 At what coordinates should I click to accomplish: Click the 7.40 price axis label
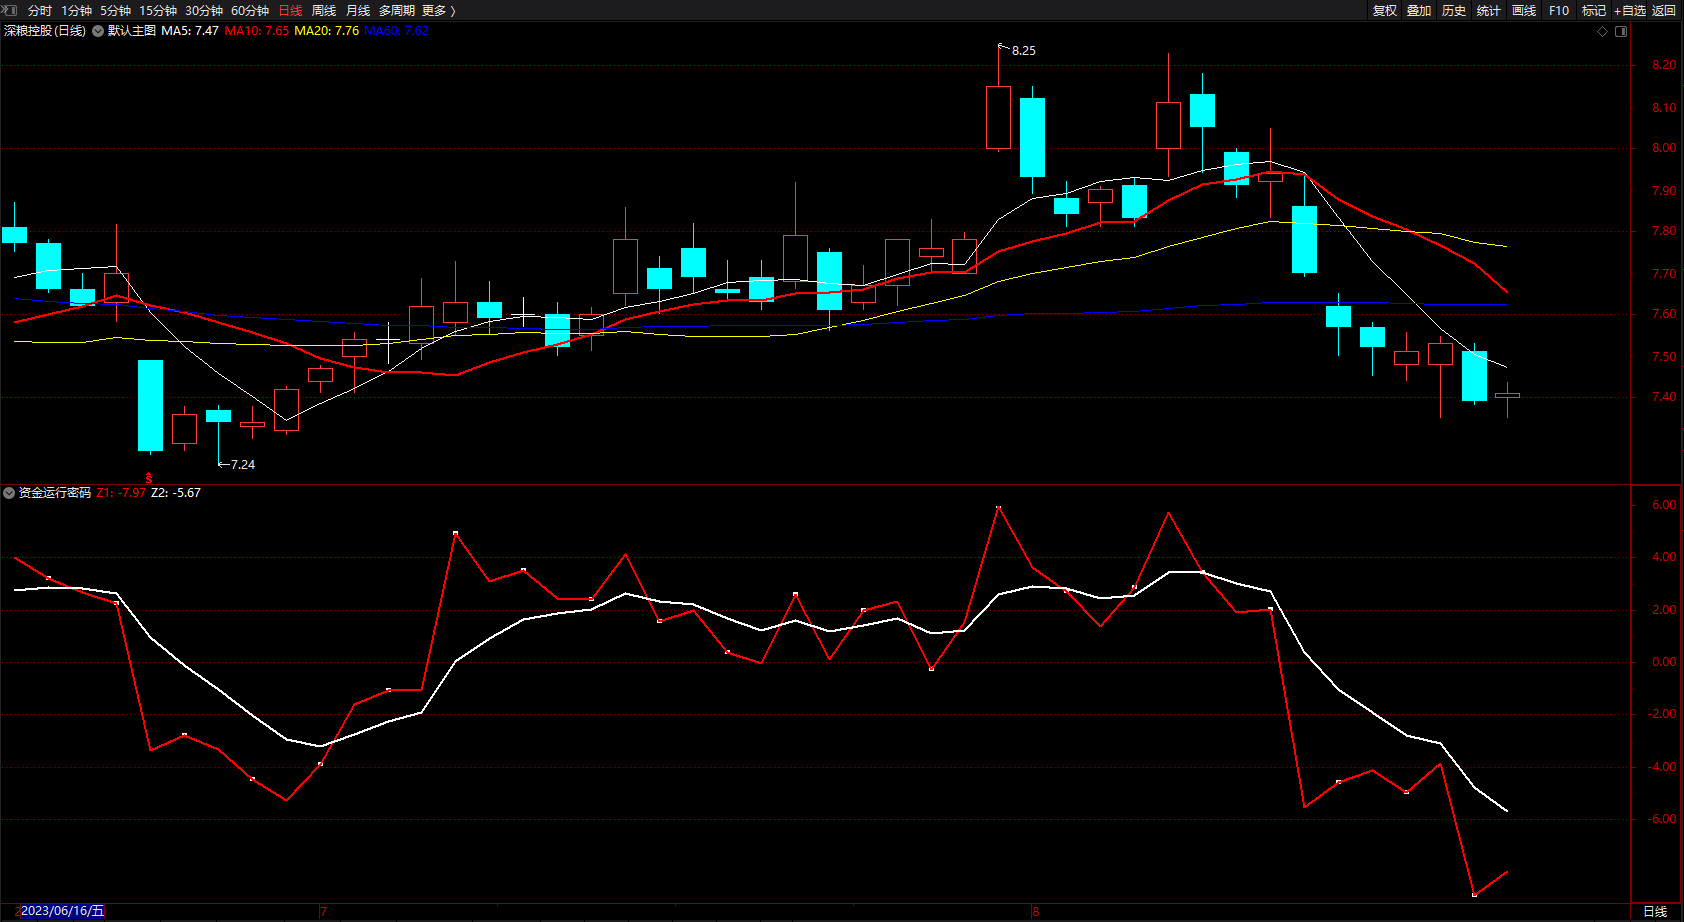(1664, 397)
